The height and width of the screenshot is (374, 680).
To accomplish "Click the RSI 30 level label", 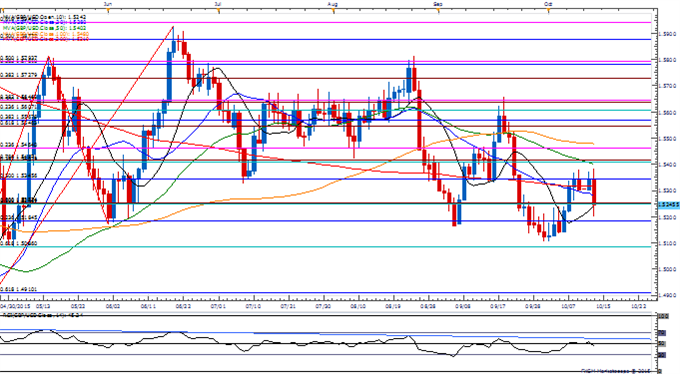I will click(662, 355).
